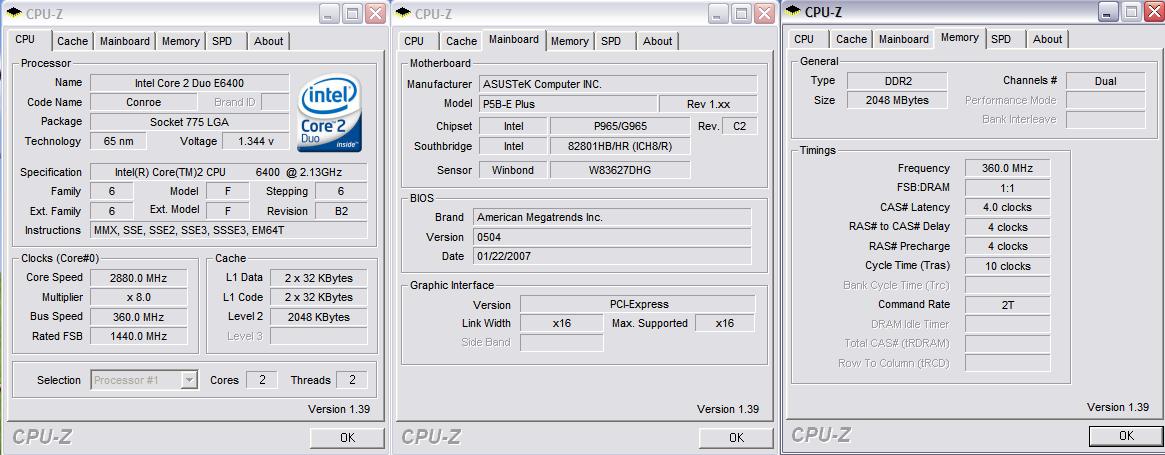This screenshot has height=455, width=1165.
Task: Click Level 2 cache value 2048 KBytes
Action: [x=319, y=317]
